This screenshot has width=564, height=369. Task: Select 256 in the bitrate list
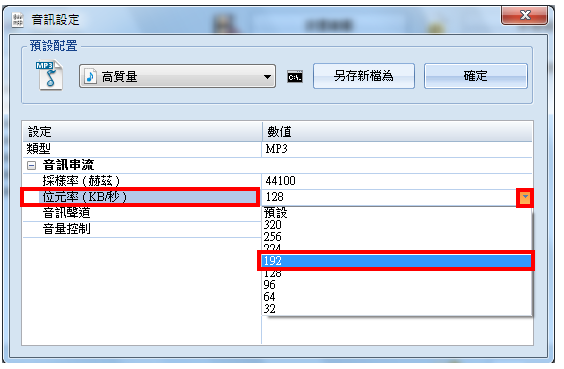pos(397,237)
